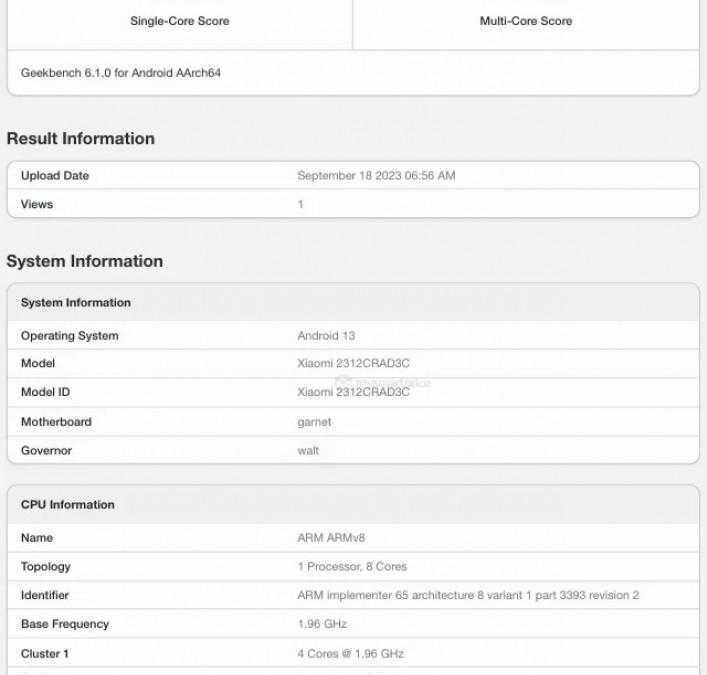Select the September 18 2023 upload timestamp

[376, 176]
